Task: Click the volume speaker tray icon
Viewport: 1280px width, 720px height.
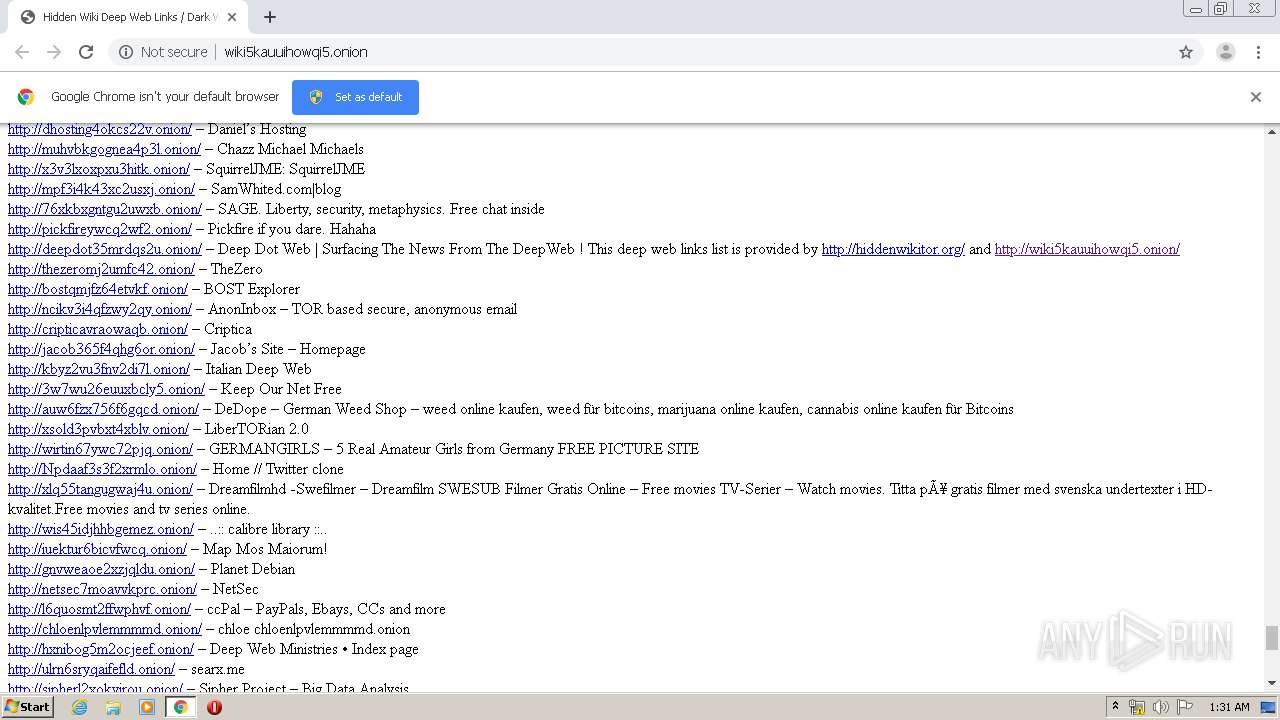Action: pos(1161,707)
